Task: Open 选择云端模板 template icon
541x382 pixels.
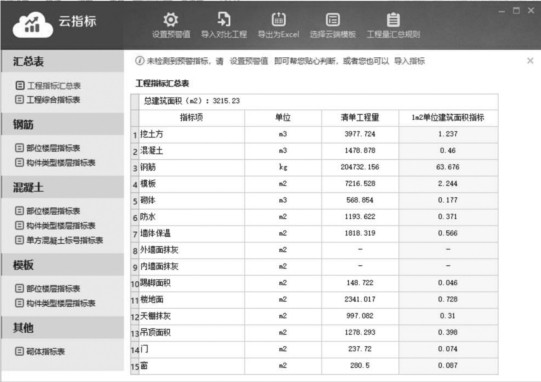Action: [x=333, y=20]
